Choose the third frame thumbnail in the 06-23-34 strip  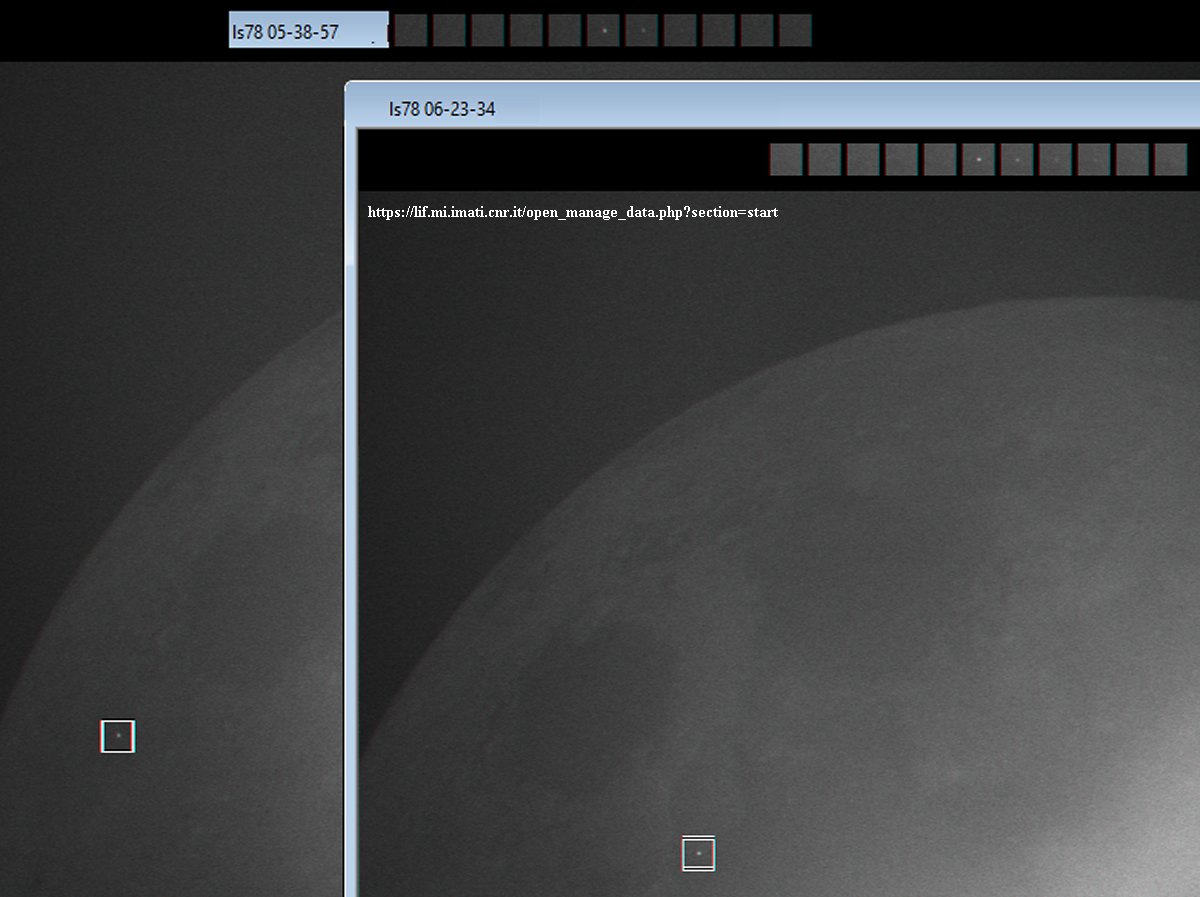(863, 160)
